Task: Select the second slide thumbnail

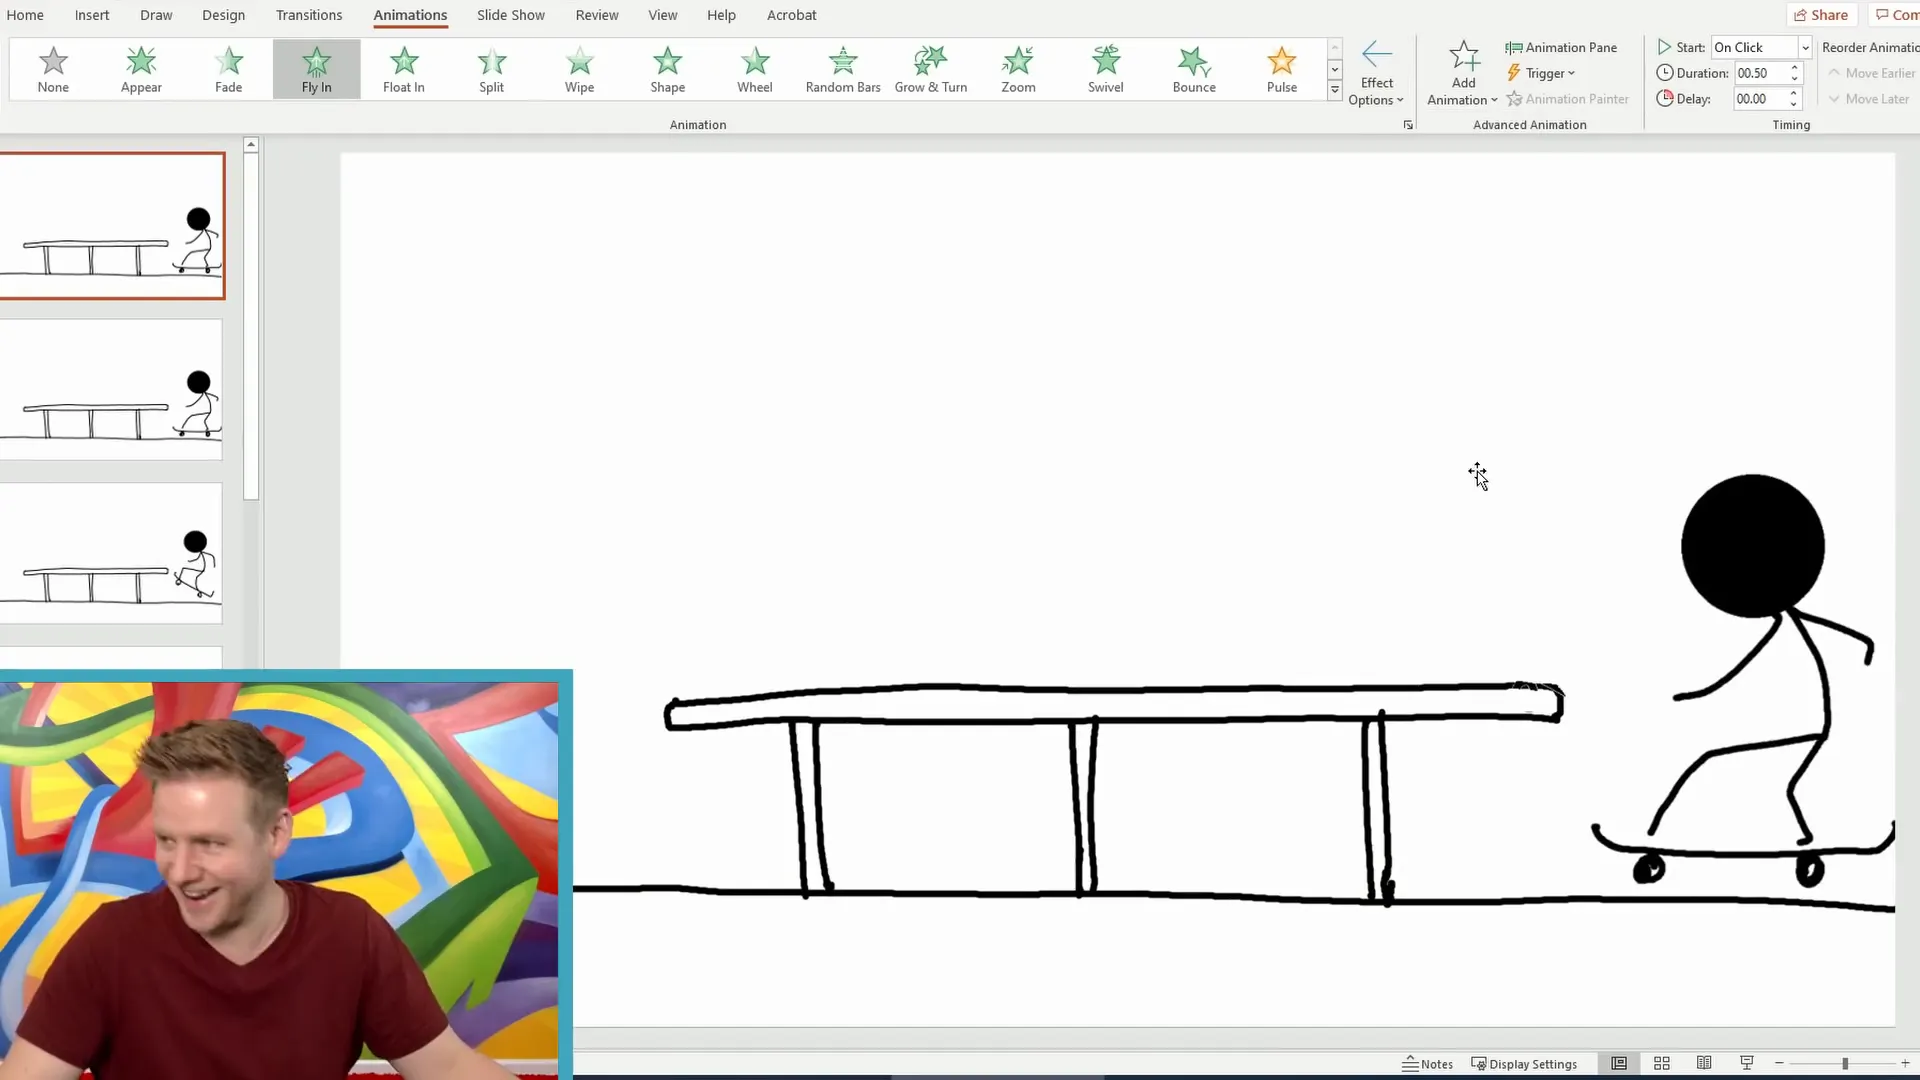Action: click(x=110, y=390)
